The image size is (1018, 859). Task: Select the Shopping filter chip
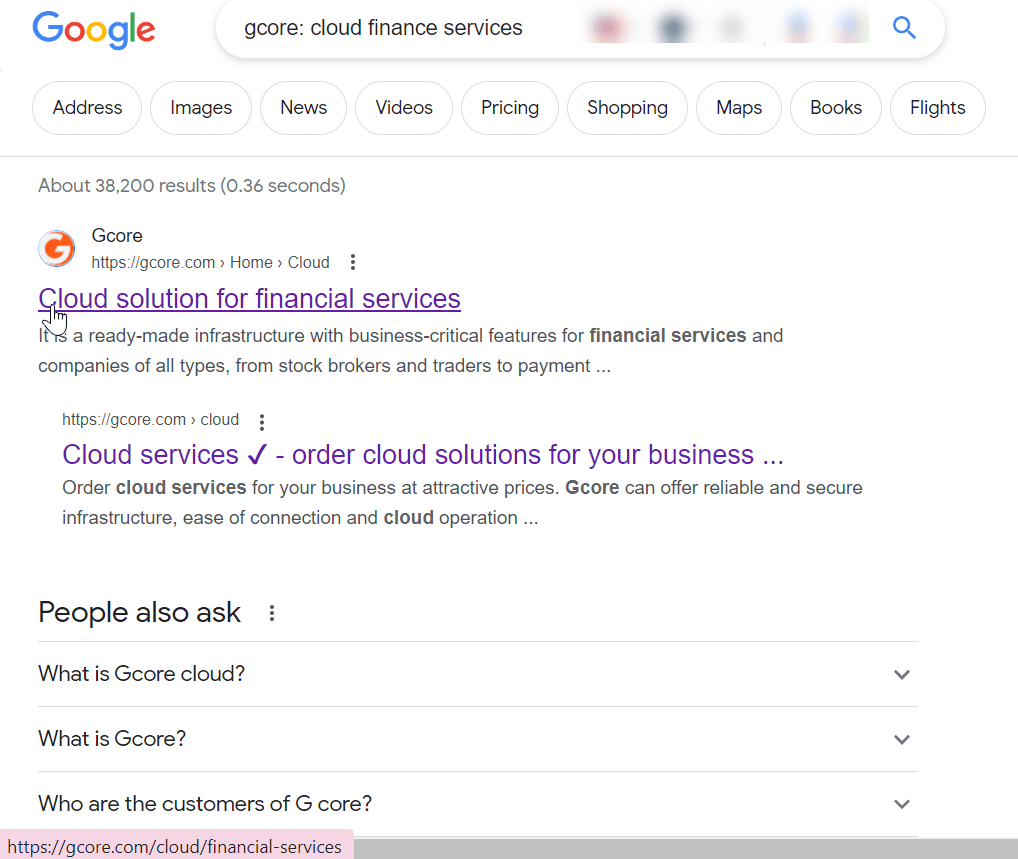coord(627,108)
